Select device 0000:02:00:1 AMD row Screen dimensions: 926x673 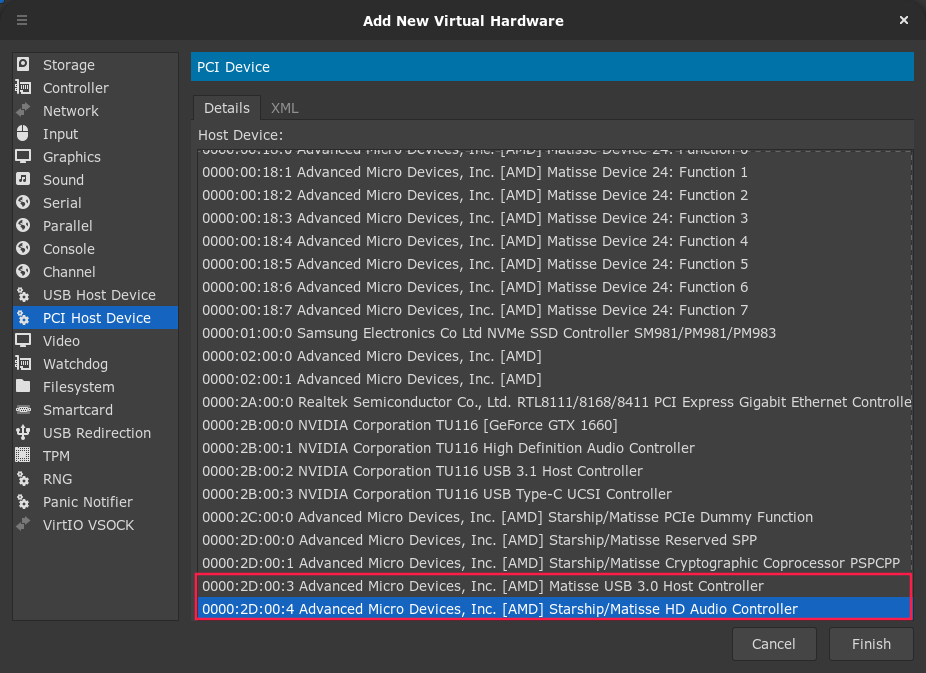pos(555,379)
